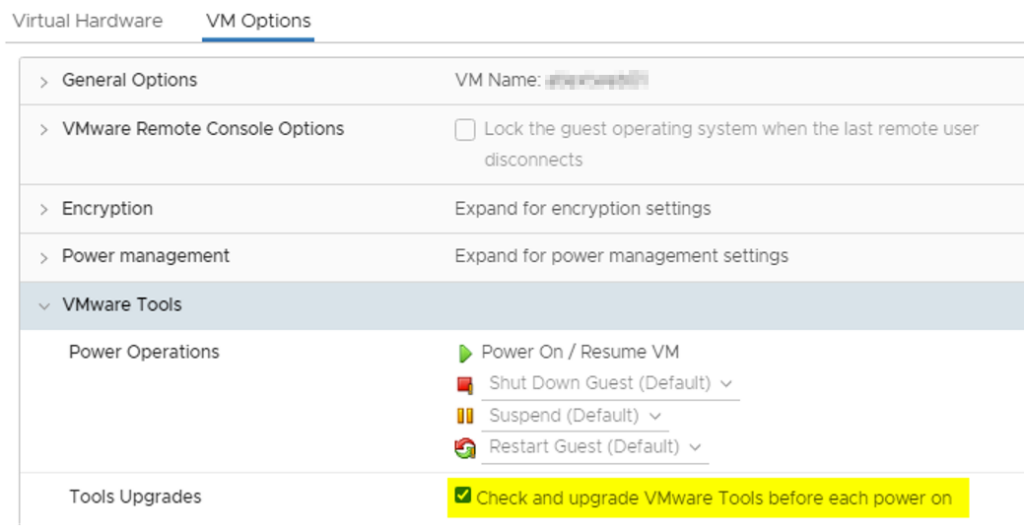The width and height of the screenshot is (1024, 532).
Task: Click the Expand for encryption settings text
Action: 582,209
